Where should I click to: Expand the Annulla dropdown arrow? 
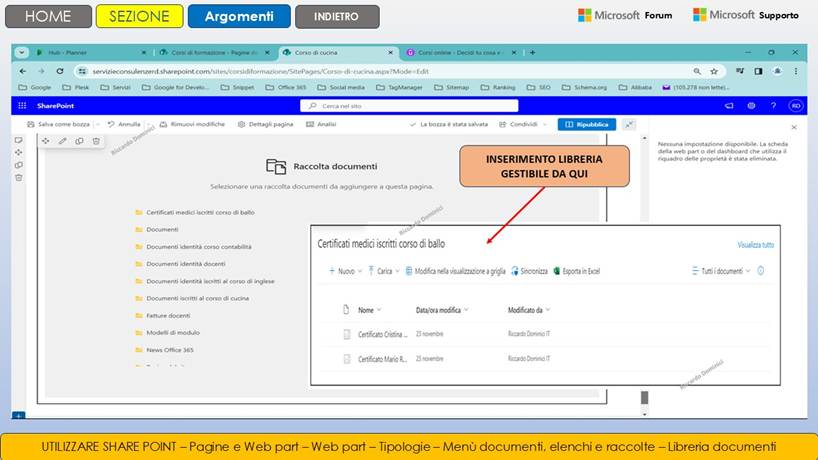point(148,125)
